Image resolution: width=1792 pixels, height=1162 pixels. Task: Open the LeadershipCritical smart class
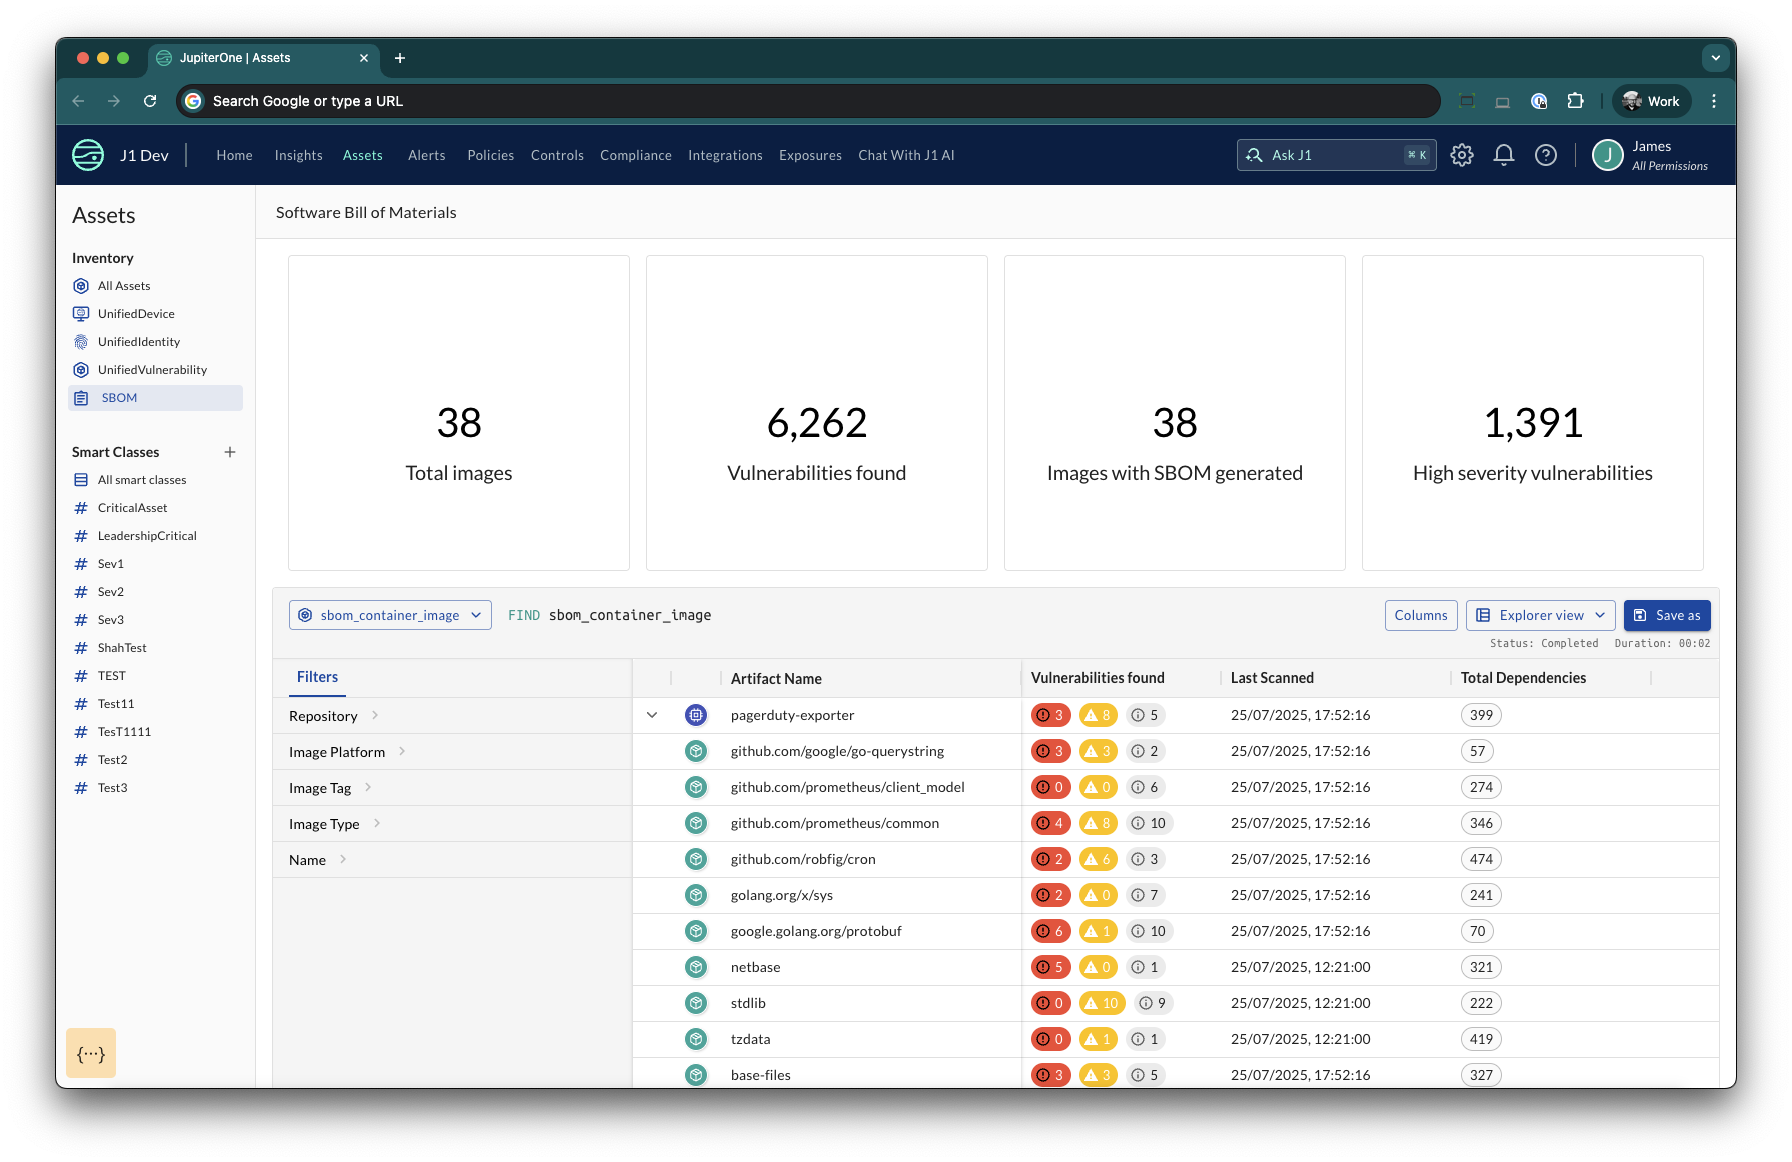tap(147, 536)
